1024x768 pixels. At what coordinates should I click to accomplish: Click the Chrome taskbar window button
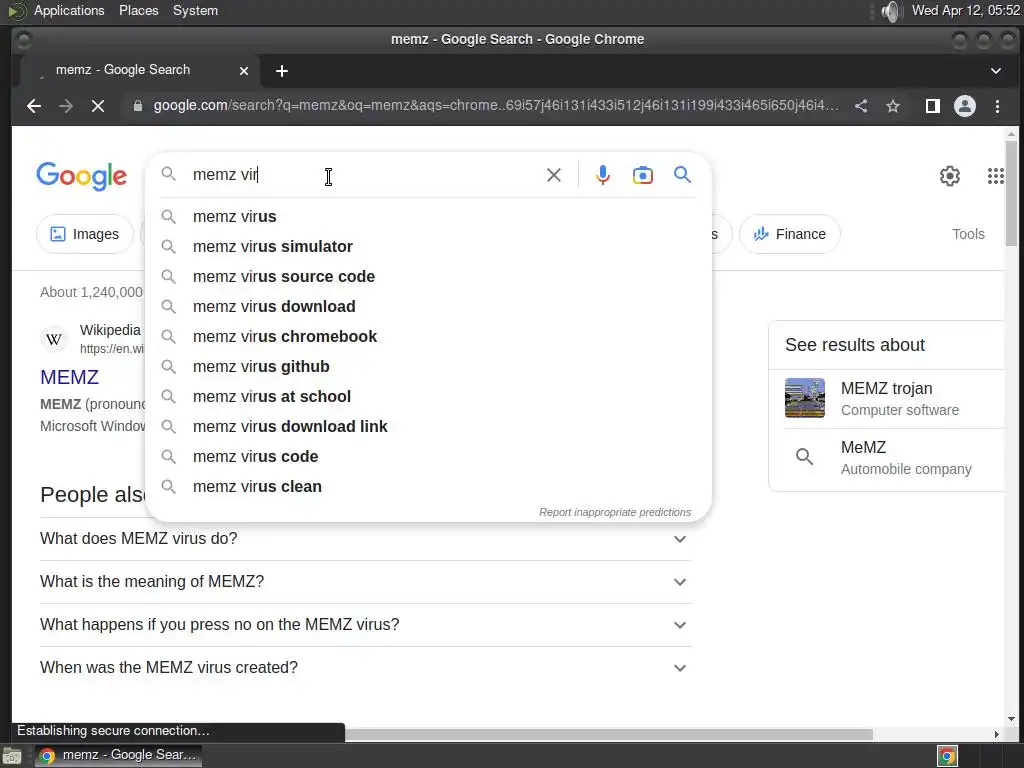[118, 756]
